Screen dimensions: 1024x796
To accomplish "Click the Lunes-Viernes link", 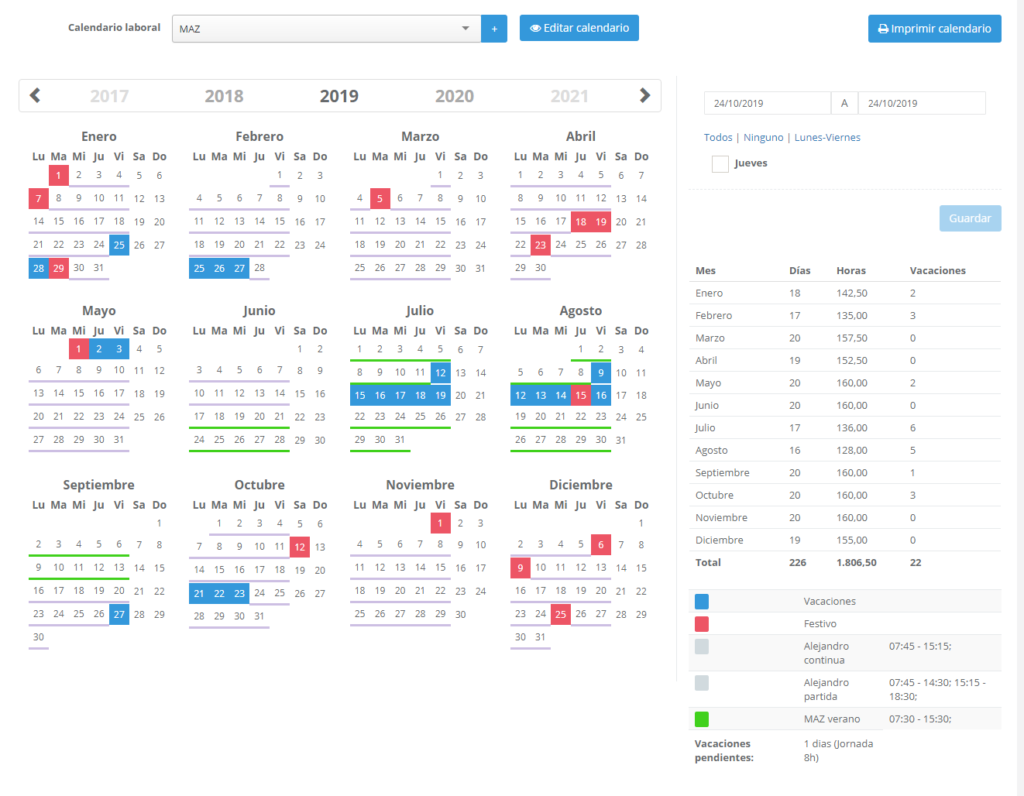I will coord(827,137).
